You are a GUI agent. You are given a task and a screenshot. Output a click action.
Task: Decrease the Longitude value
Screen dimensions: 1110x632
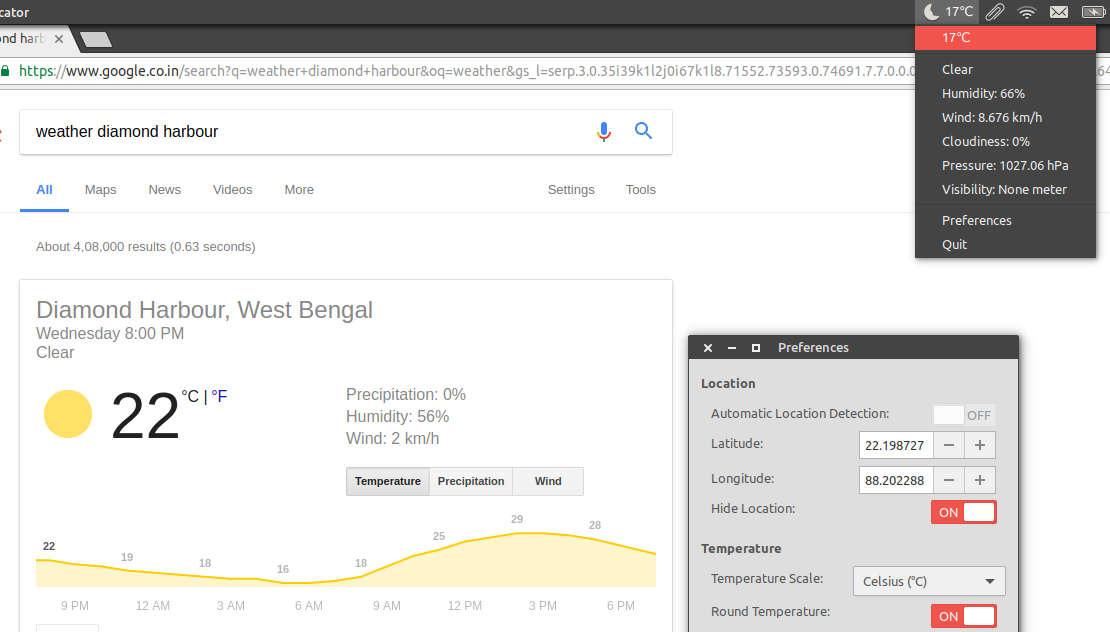pyautogui.click(x=949, y=480)
